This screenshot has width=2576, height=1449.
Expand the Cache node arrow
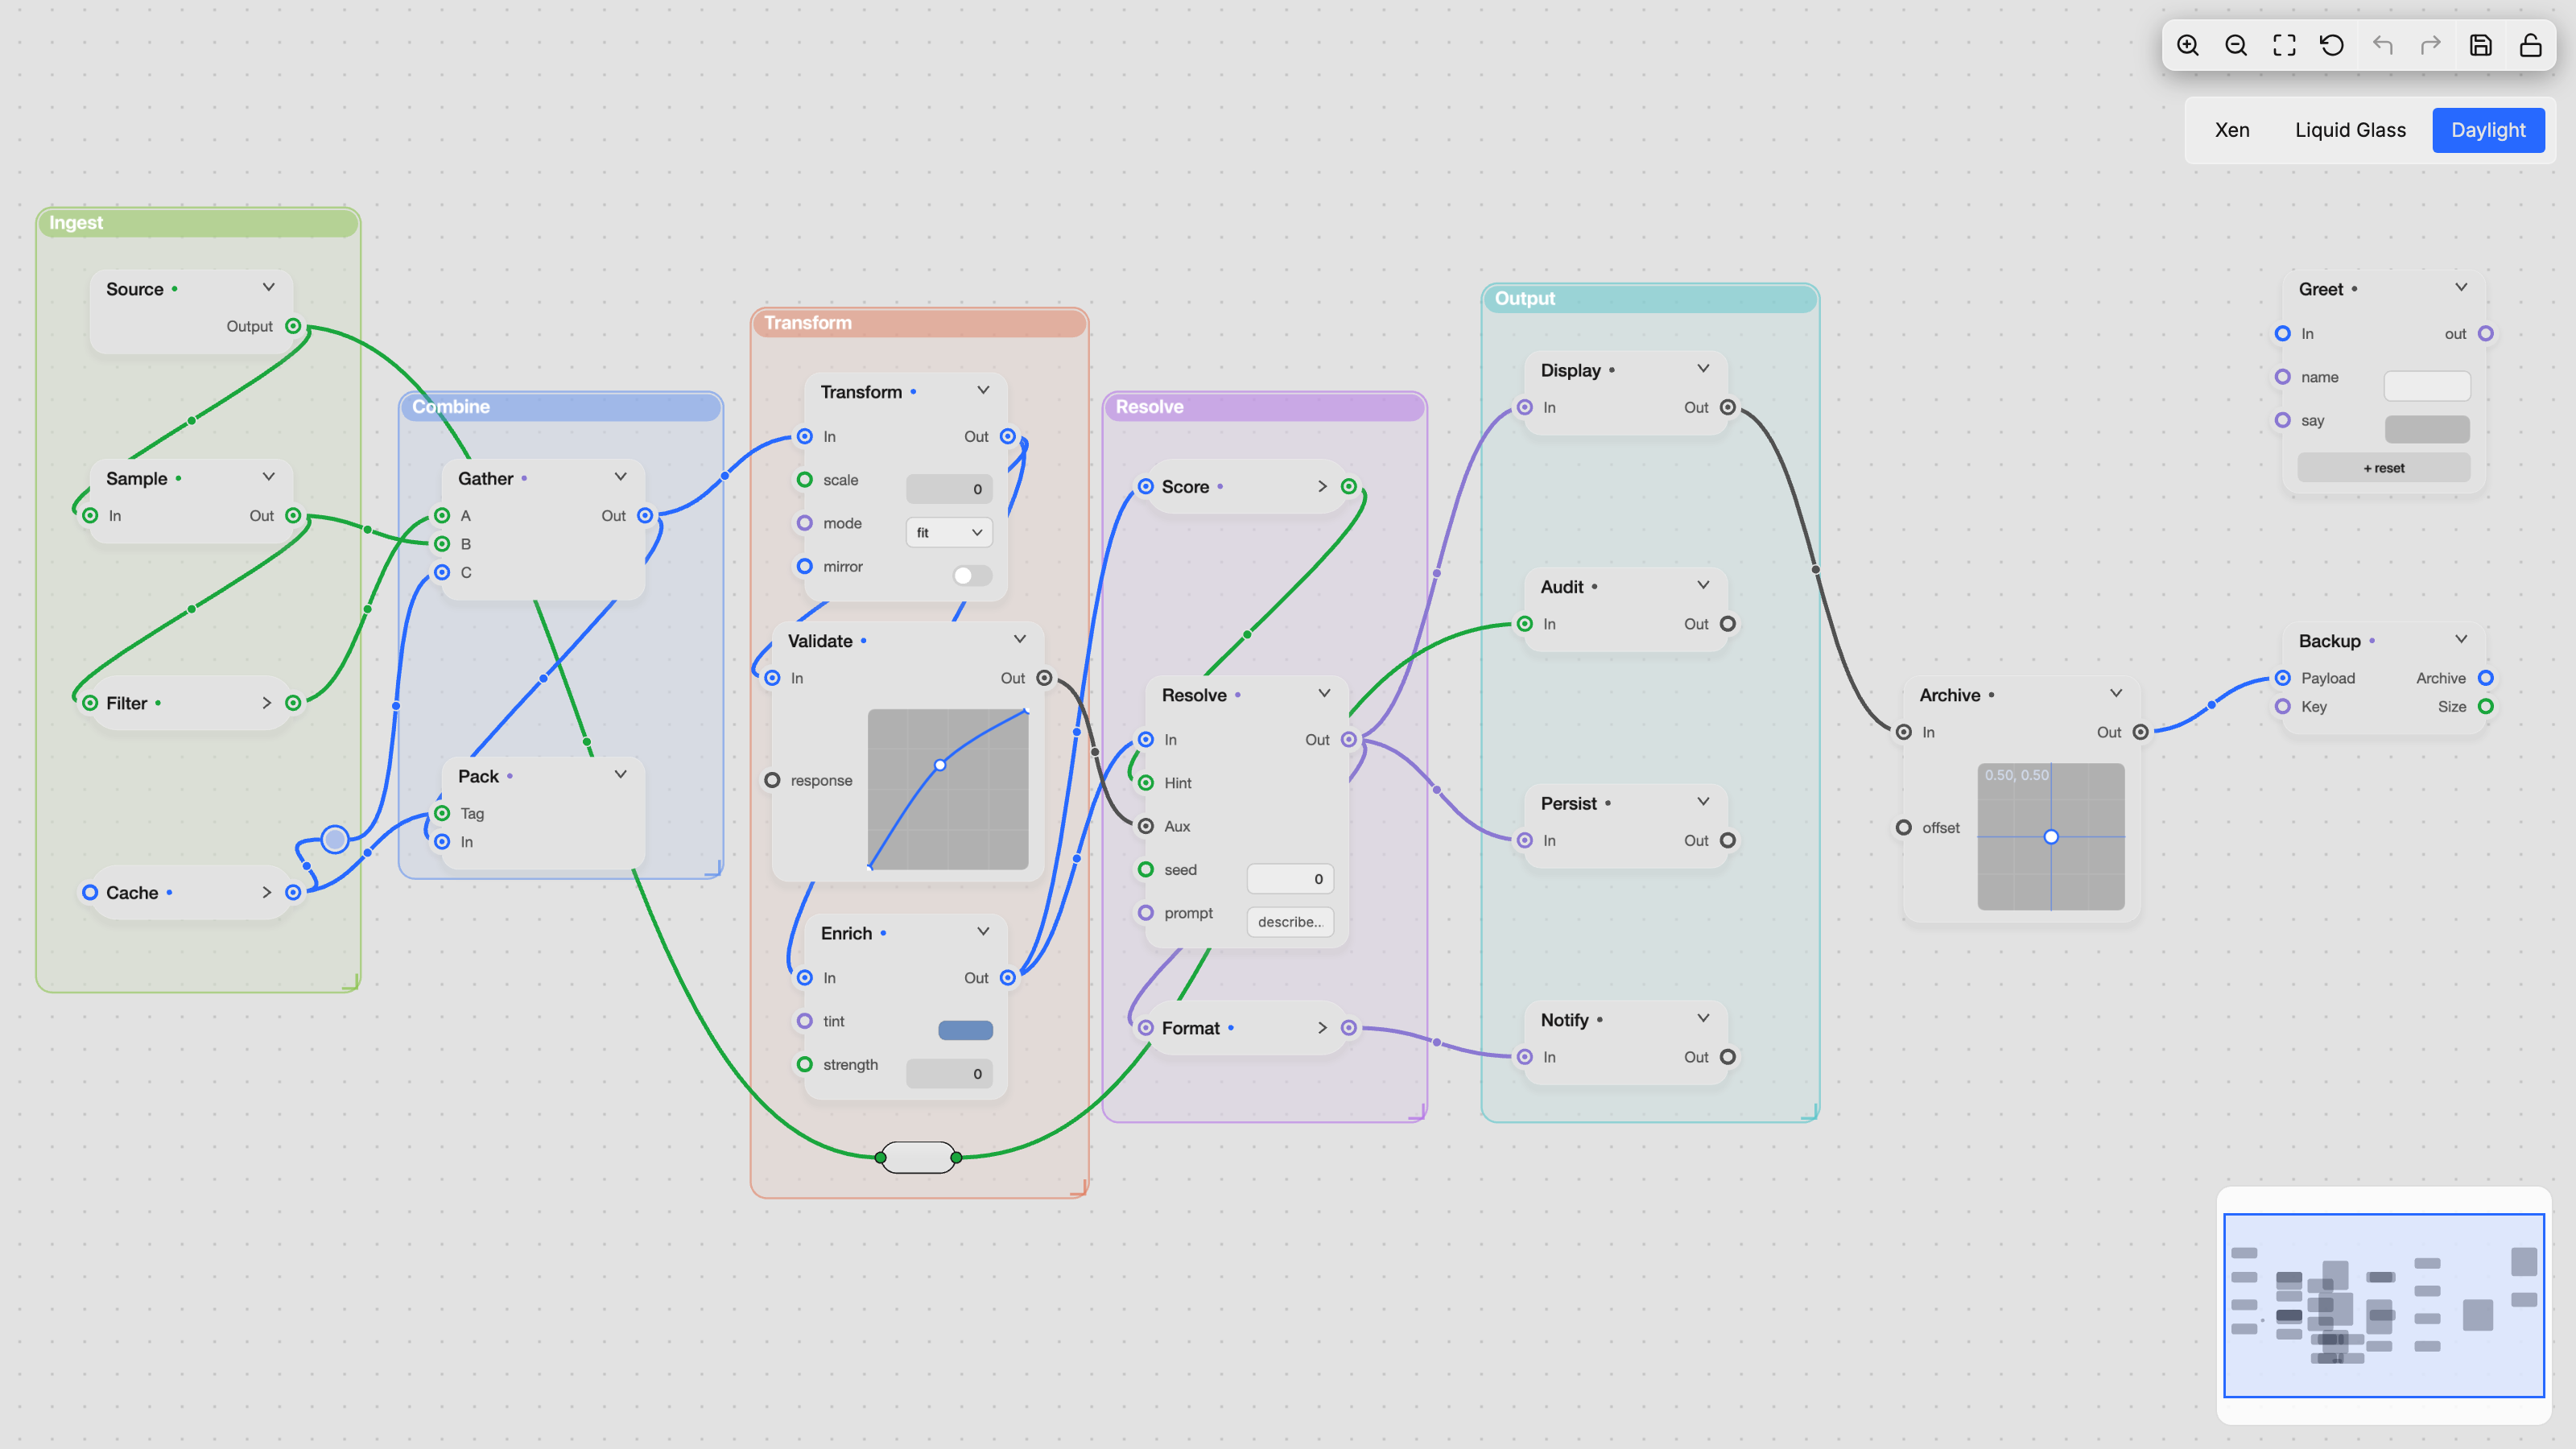pyautogui.click(x=266, y=892)
